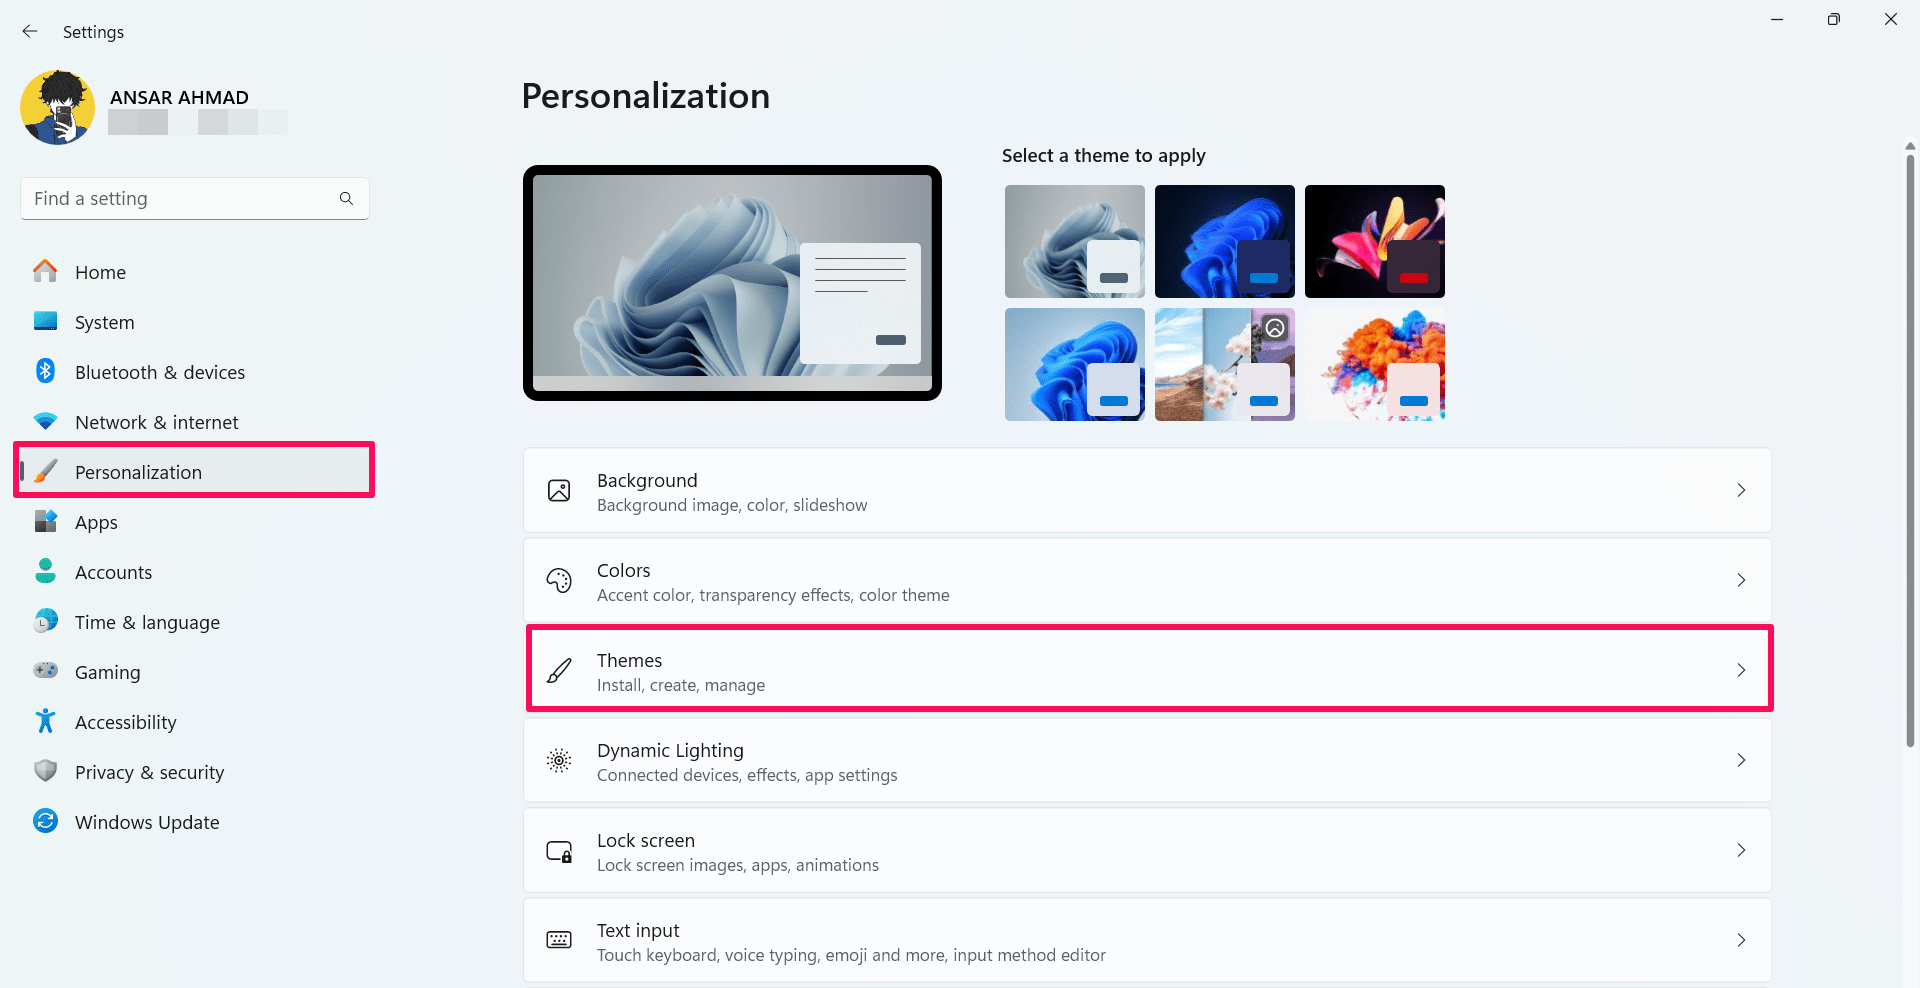Open the System section in sidebar

104,322
